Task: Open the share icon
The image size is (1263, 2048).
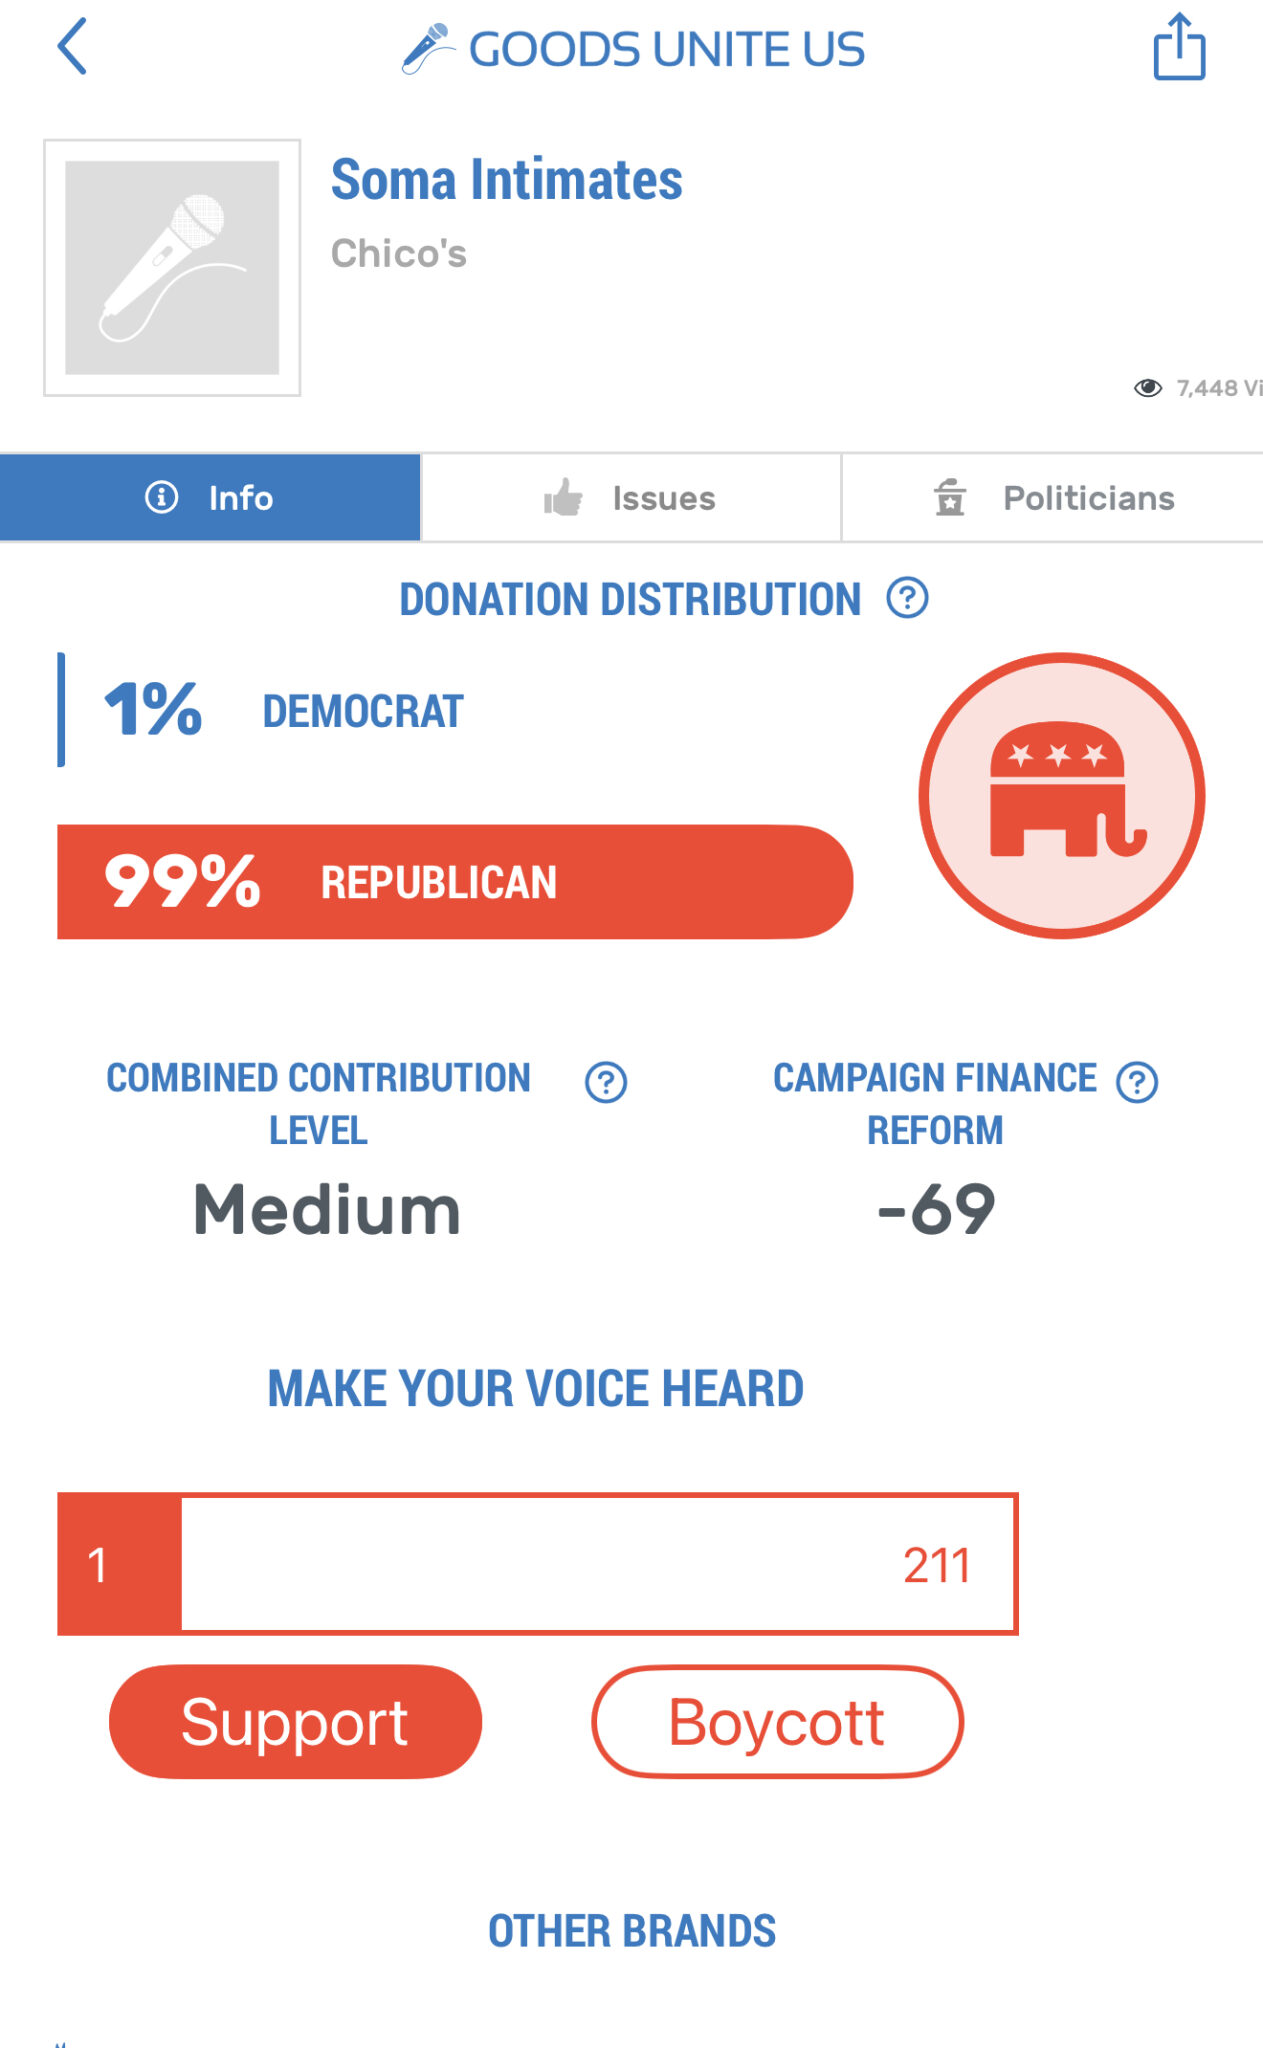Action: [1180, 48]
